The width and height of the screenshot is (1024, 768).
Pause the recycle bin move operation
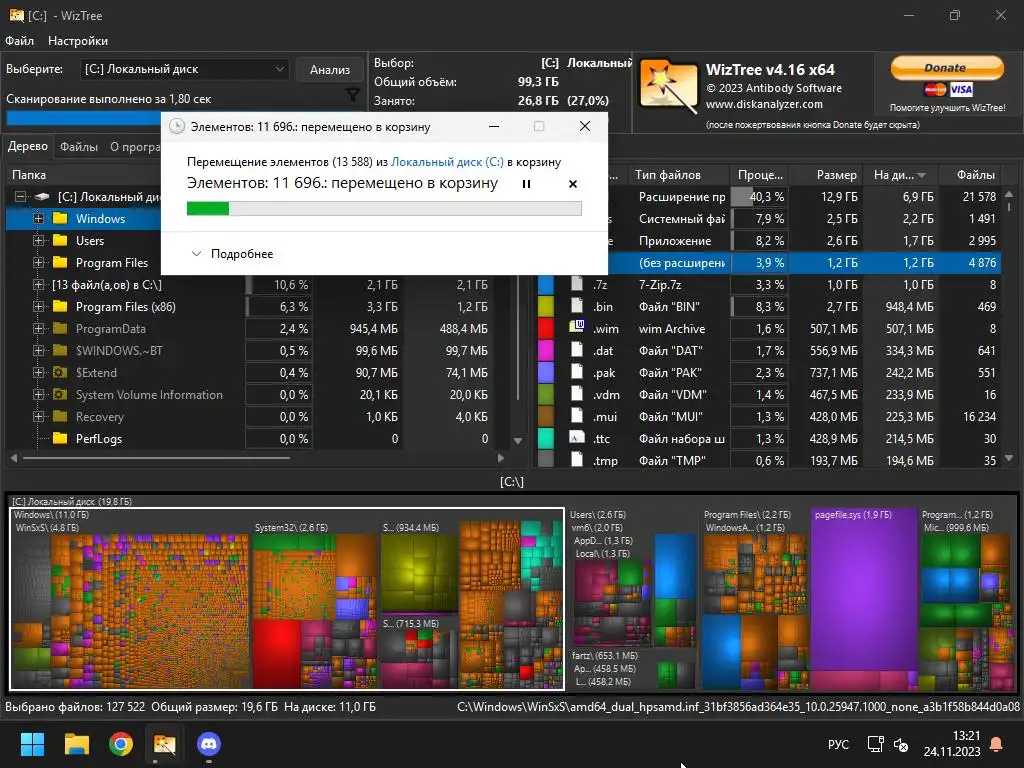(x=526, y=184)
